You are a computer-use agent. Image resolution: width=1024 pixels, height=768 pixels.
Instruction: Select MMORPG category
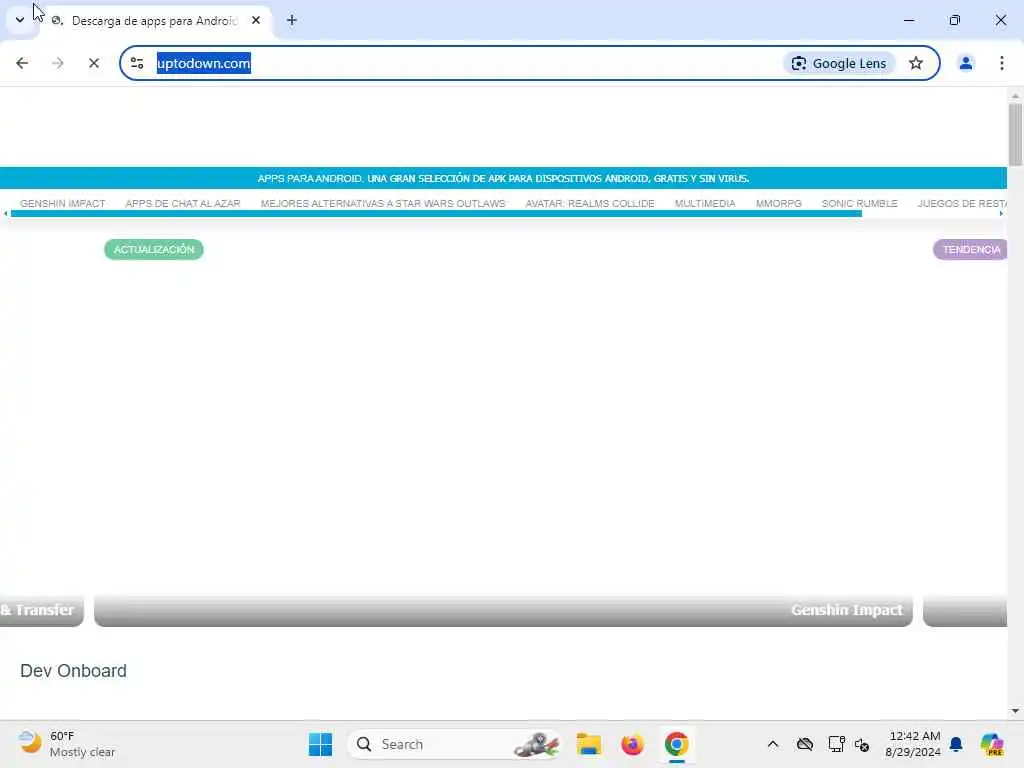click(x=778, y=204)
